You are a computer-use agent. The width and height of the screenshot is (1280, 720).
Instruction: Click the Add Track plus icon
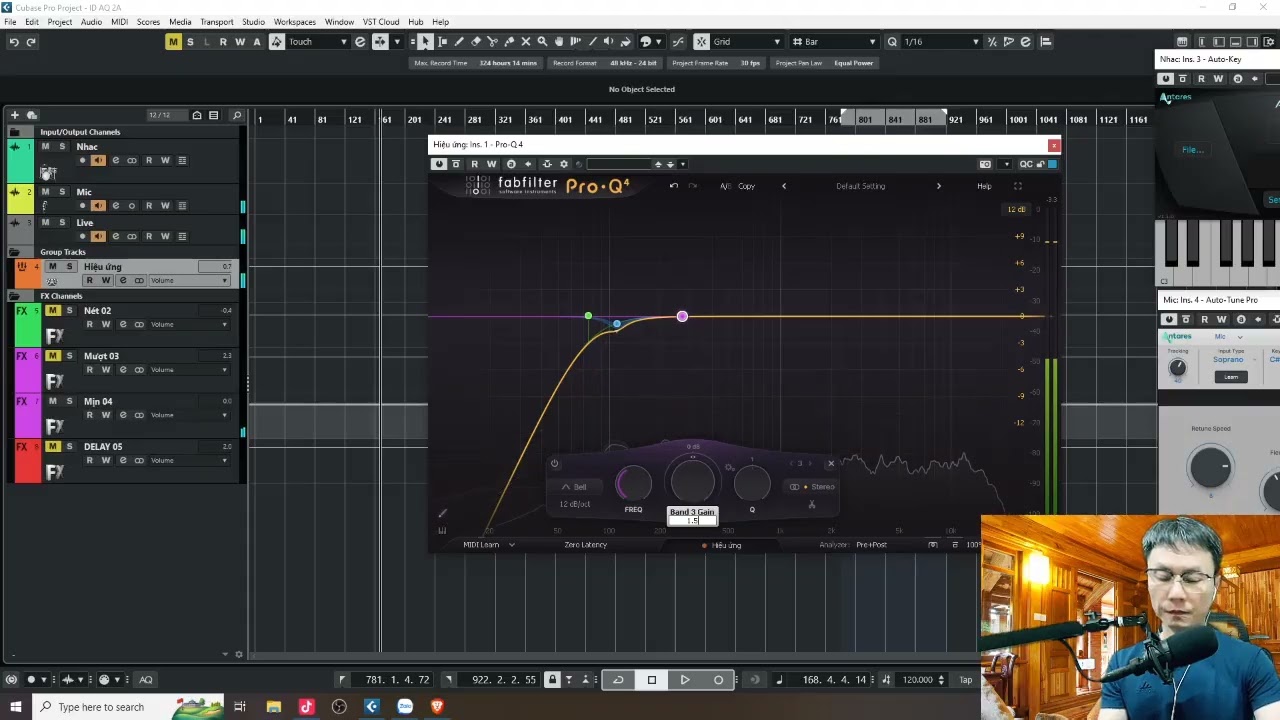[16, 115]
